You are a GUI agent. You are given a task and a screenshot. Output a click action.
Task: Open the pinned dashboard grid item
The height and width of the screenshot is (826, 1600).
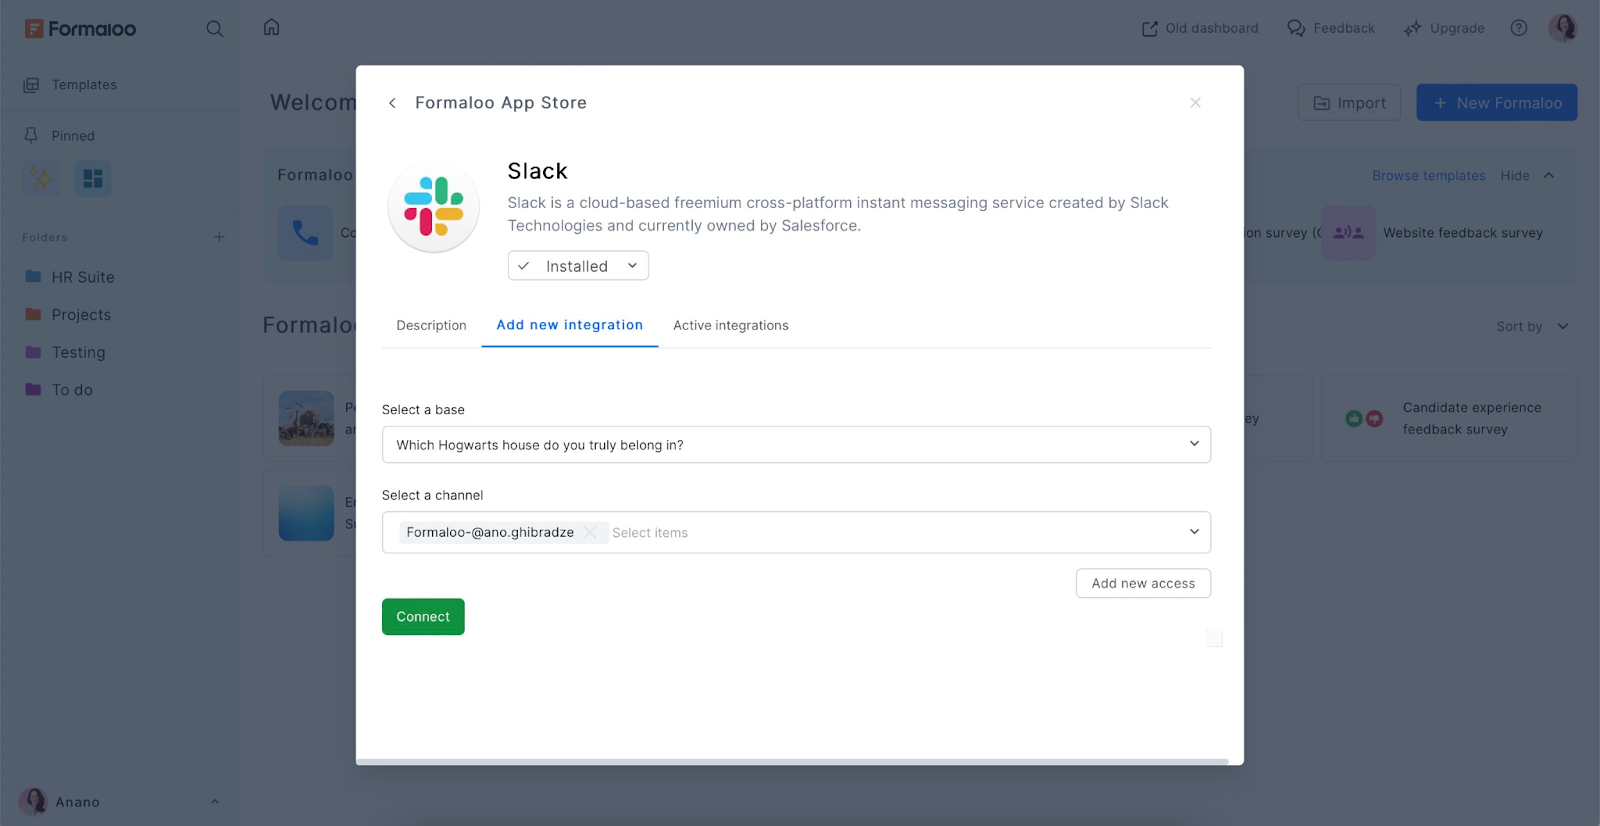coord(93,179)
